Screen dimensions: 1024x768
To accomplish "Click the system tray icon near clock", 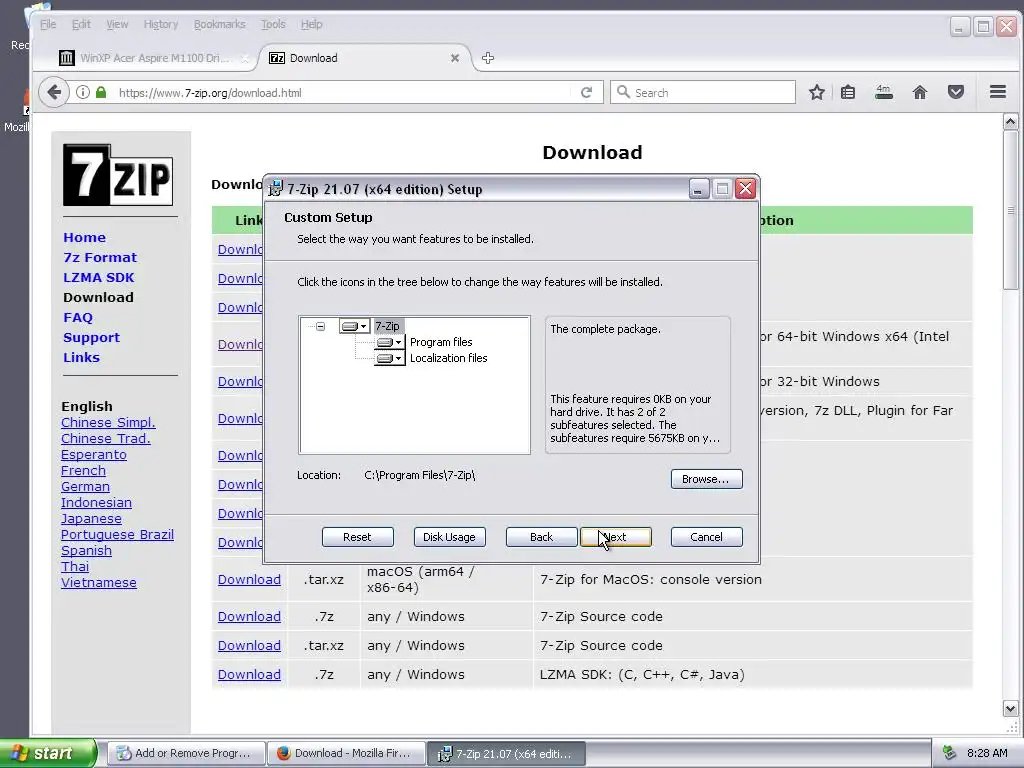I will 950,753.
